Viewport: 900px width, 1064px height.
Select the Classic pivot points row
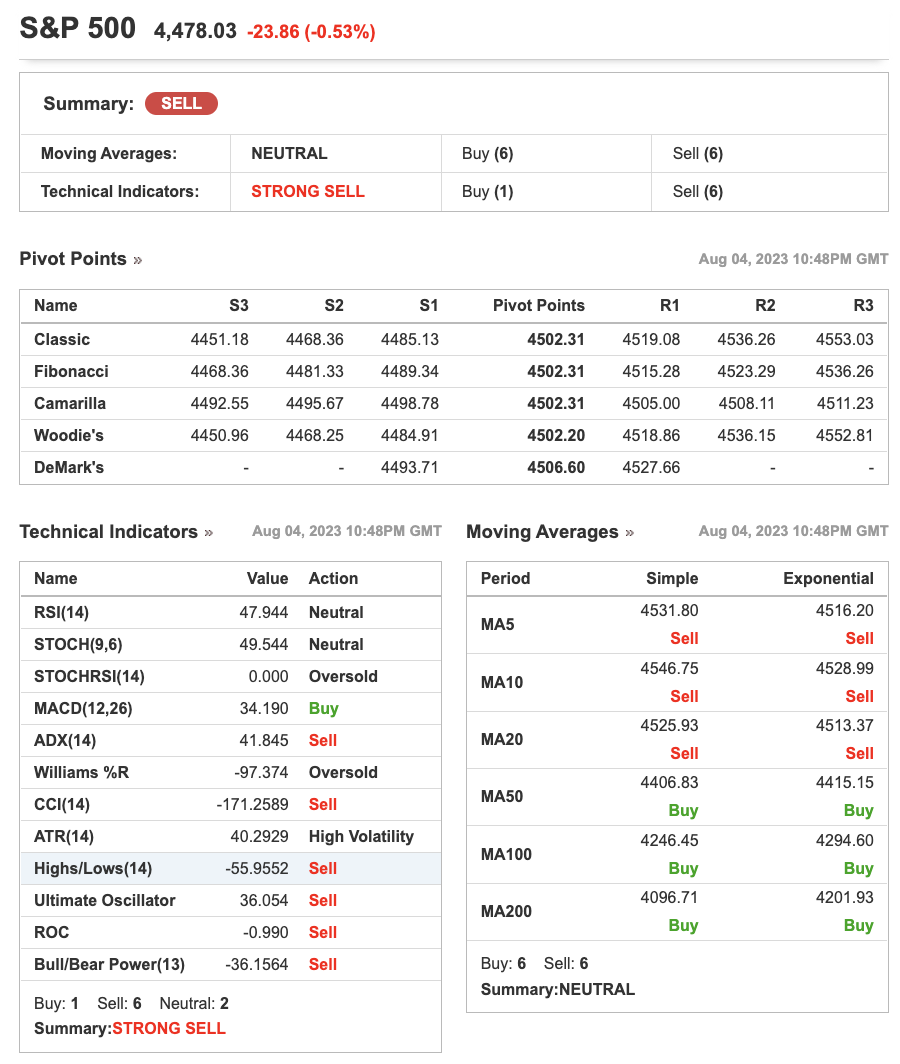coord(453,339)
